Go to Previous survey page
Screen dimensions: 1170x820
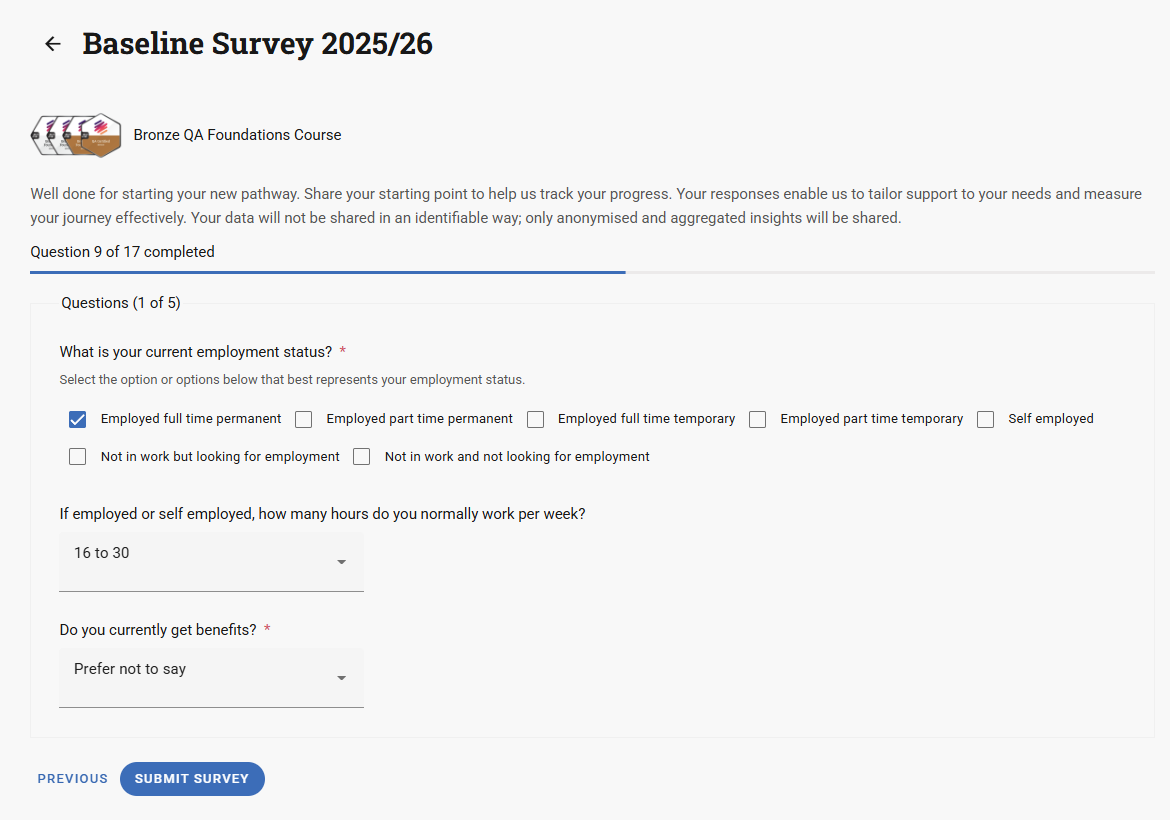point(73,779)
